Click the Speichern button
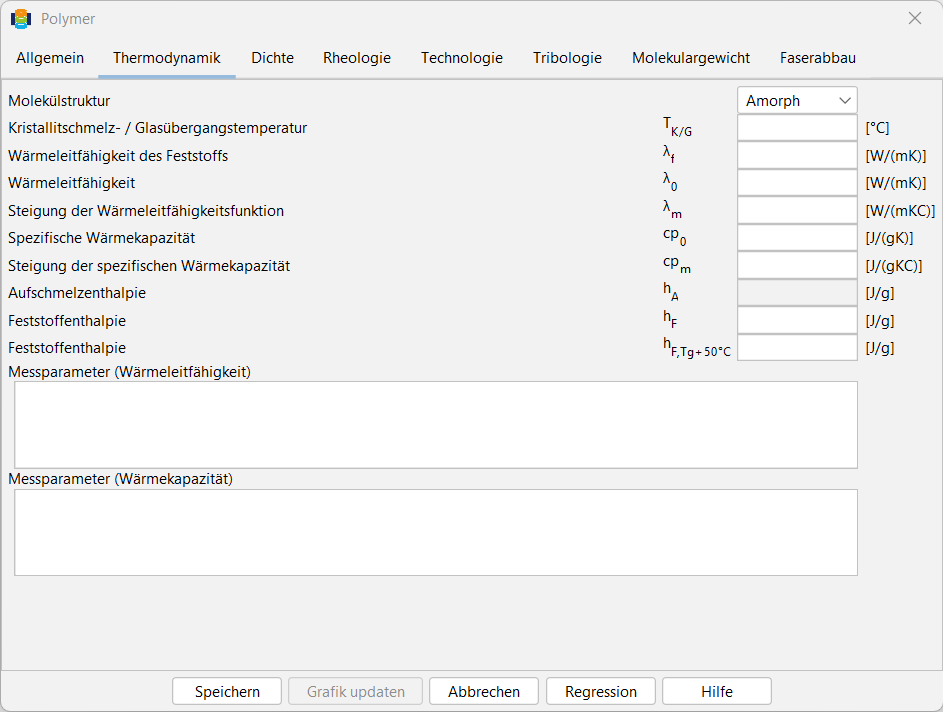The height and width of the screenshot is (712, 943). tap(227, 692)
